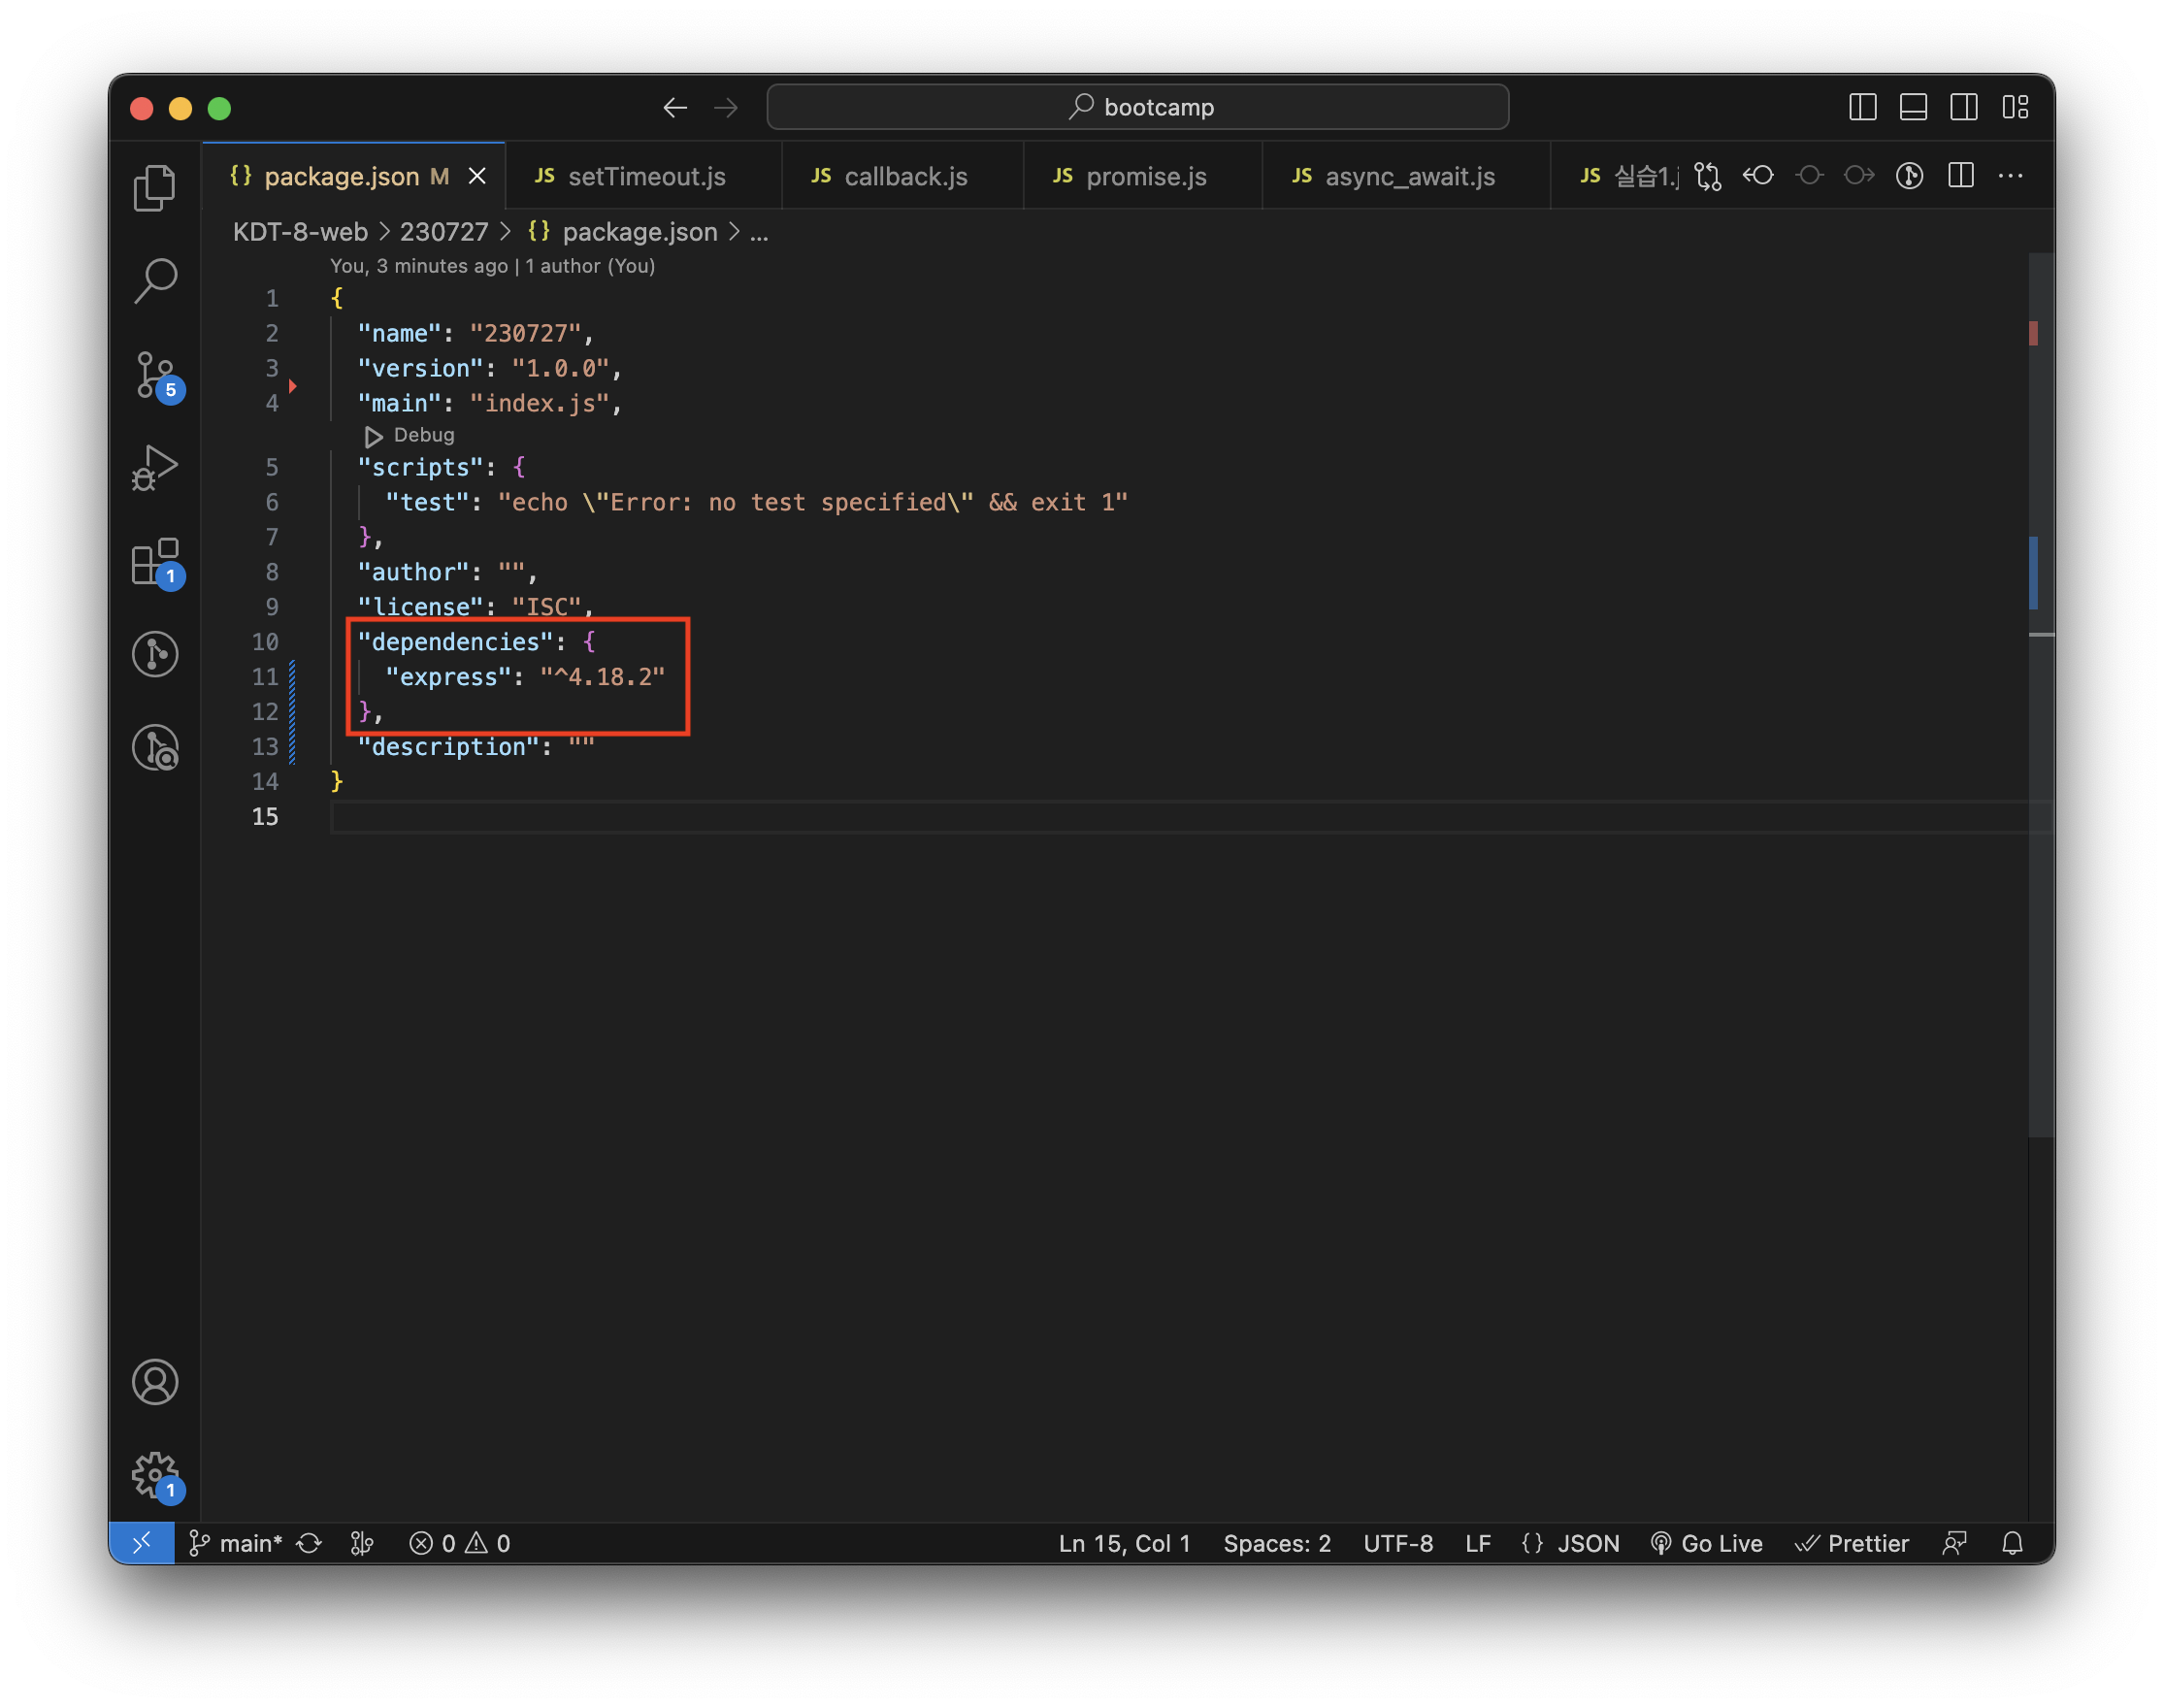Split the editor to the right
2164x1708 pixels.
1961,176
